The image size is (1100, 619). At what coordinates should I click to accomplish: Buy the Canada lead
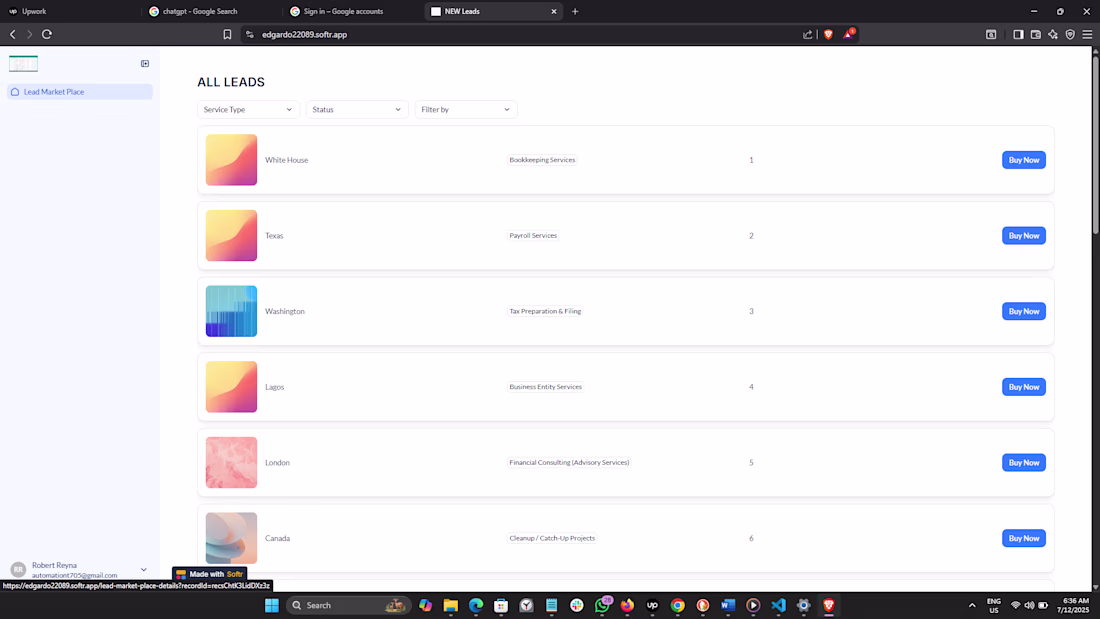click(x=1024, y=538)
